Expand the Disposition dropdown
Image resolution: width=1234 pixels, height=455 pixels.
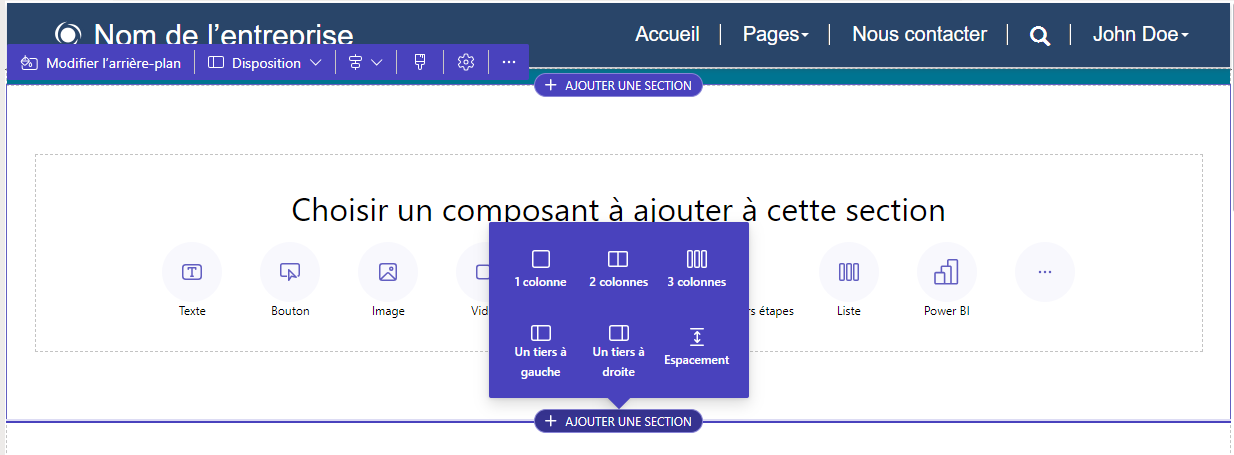[x=265, y=63]
